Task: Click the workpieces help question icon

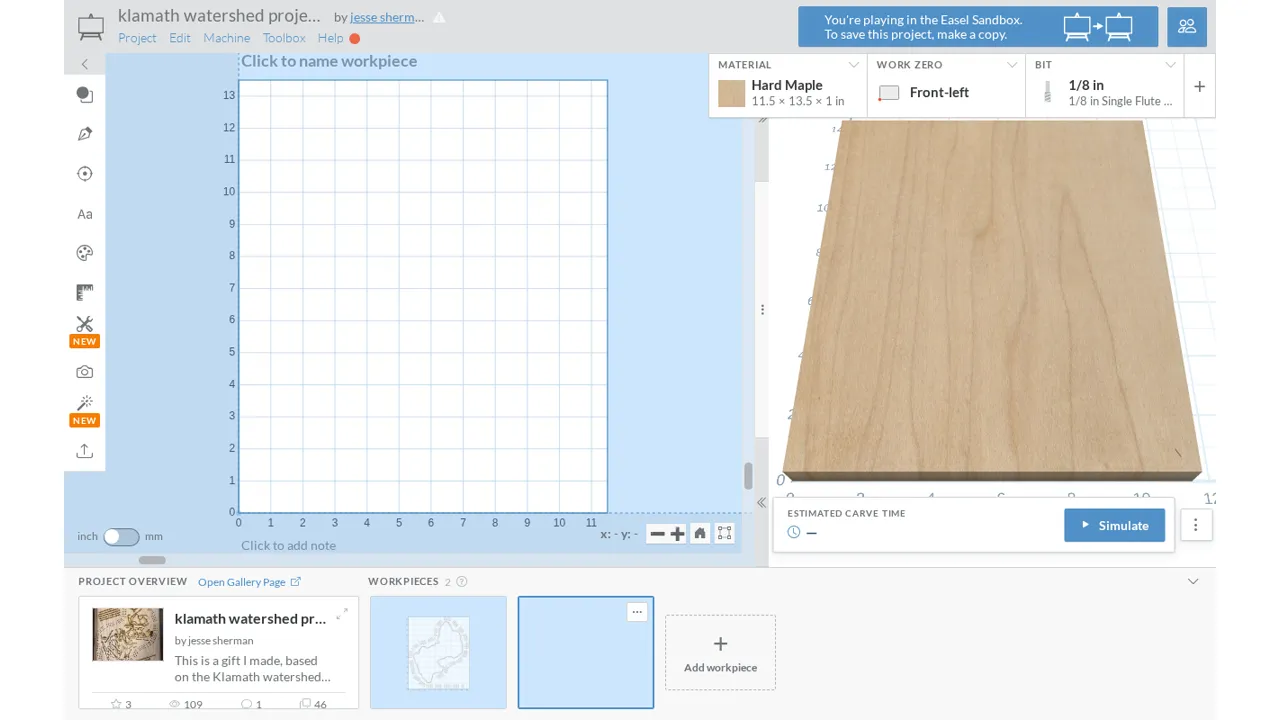Action: point(462,581)
